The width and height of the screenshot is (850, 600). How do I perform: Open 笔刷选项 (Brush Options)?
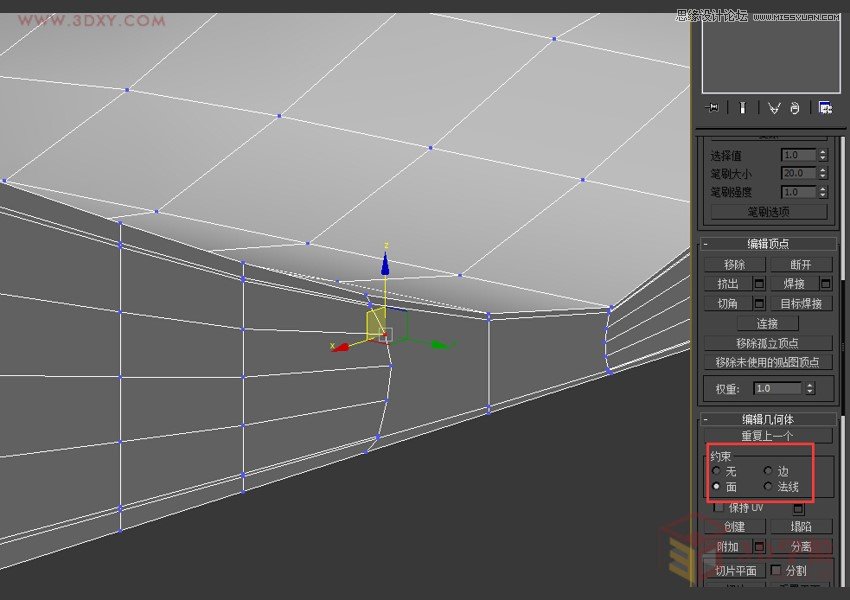point(767,212)
